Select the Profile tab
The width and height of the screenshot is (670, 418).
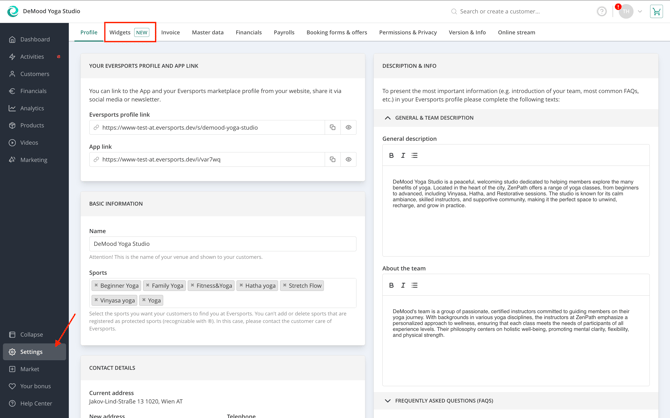click(x=89, y=32)
